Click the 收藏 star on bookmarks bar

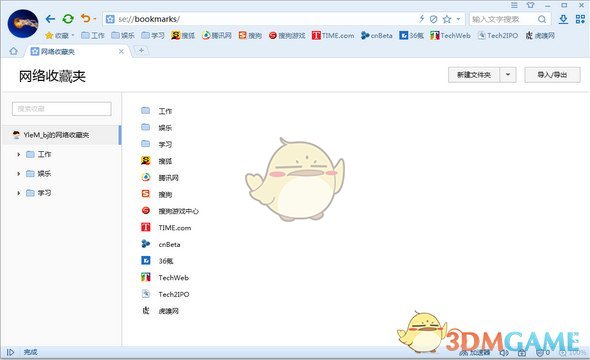click(49, 36)
